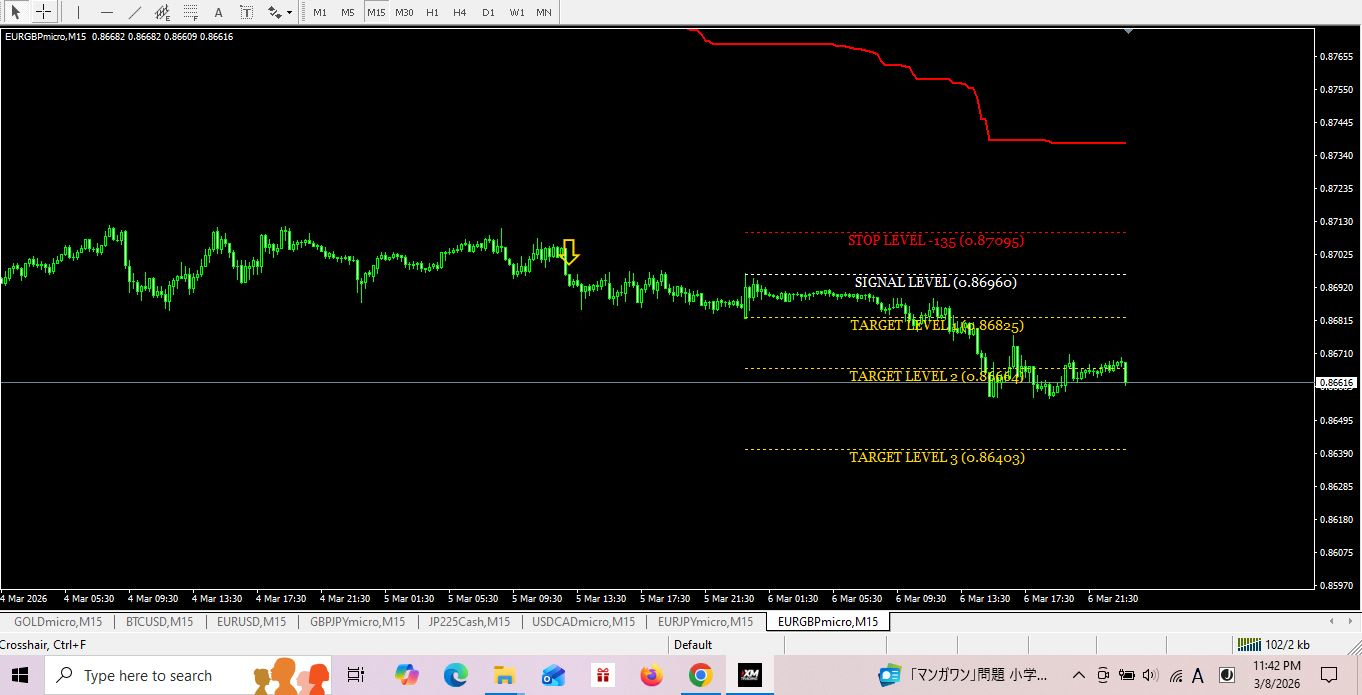This screenshot has width=1362, height=695.
Task: Toggle the active M15 timeframe button
Action: (x=375, y=12)
